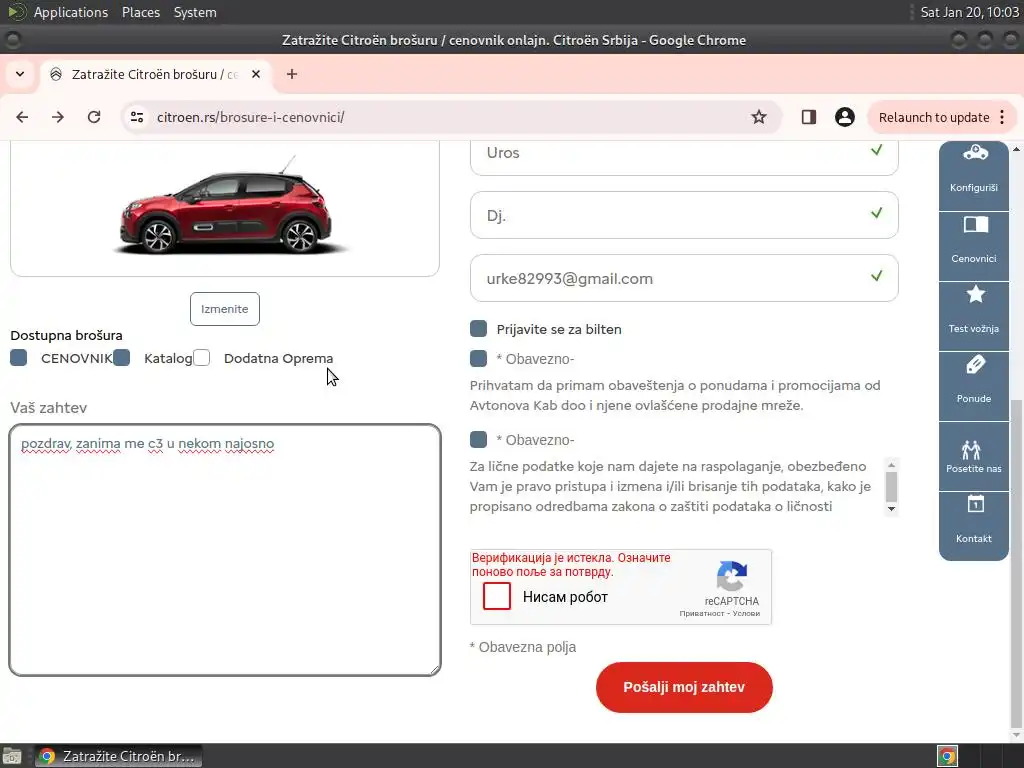The width and height of the screenshot is (1024, 768).
Task: Check the Нисам робот reCAPTCHA box
Action: tap(497, 596)
